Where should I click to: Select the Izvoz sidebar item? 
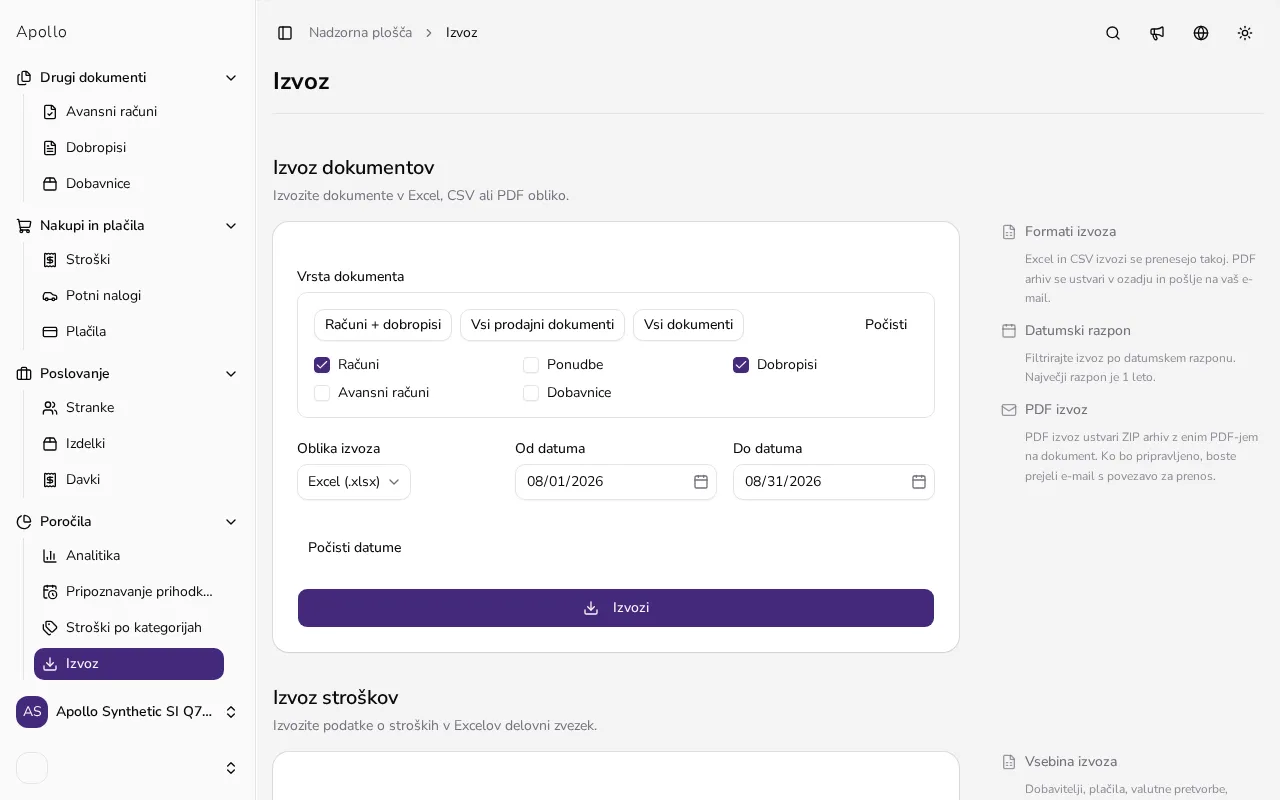(129, 664)
